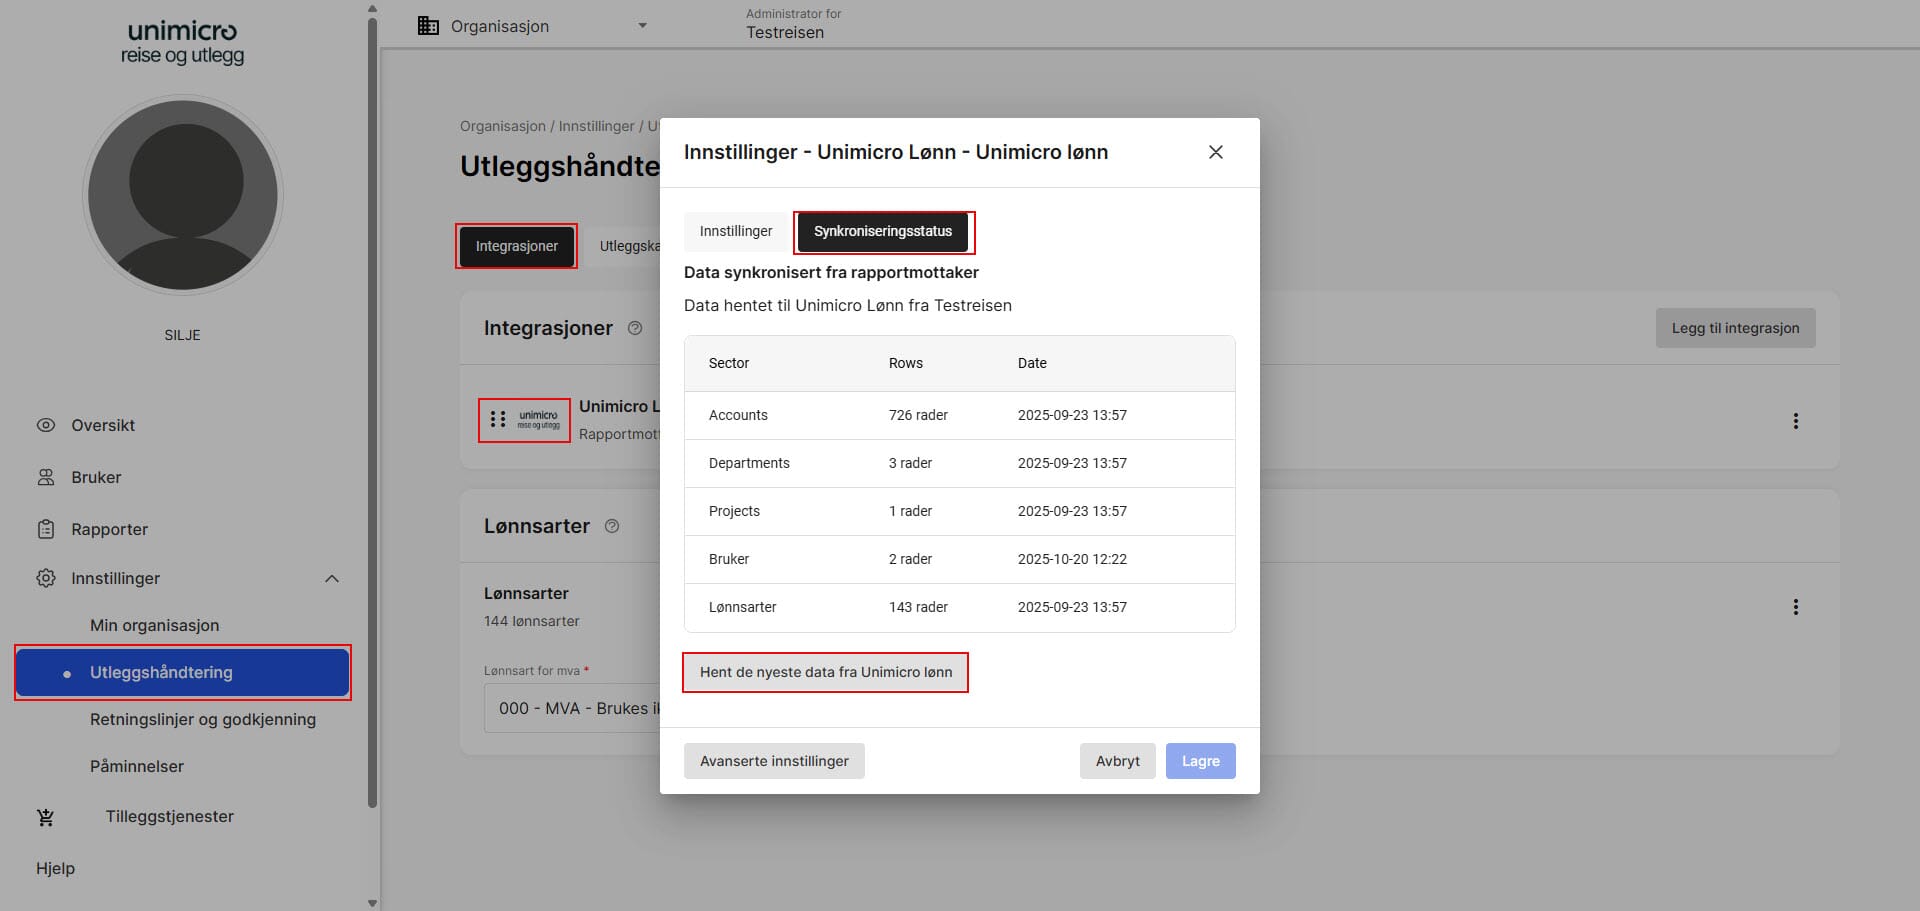Open Retningslinjer og godkjenning menu item

point(202,719)
